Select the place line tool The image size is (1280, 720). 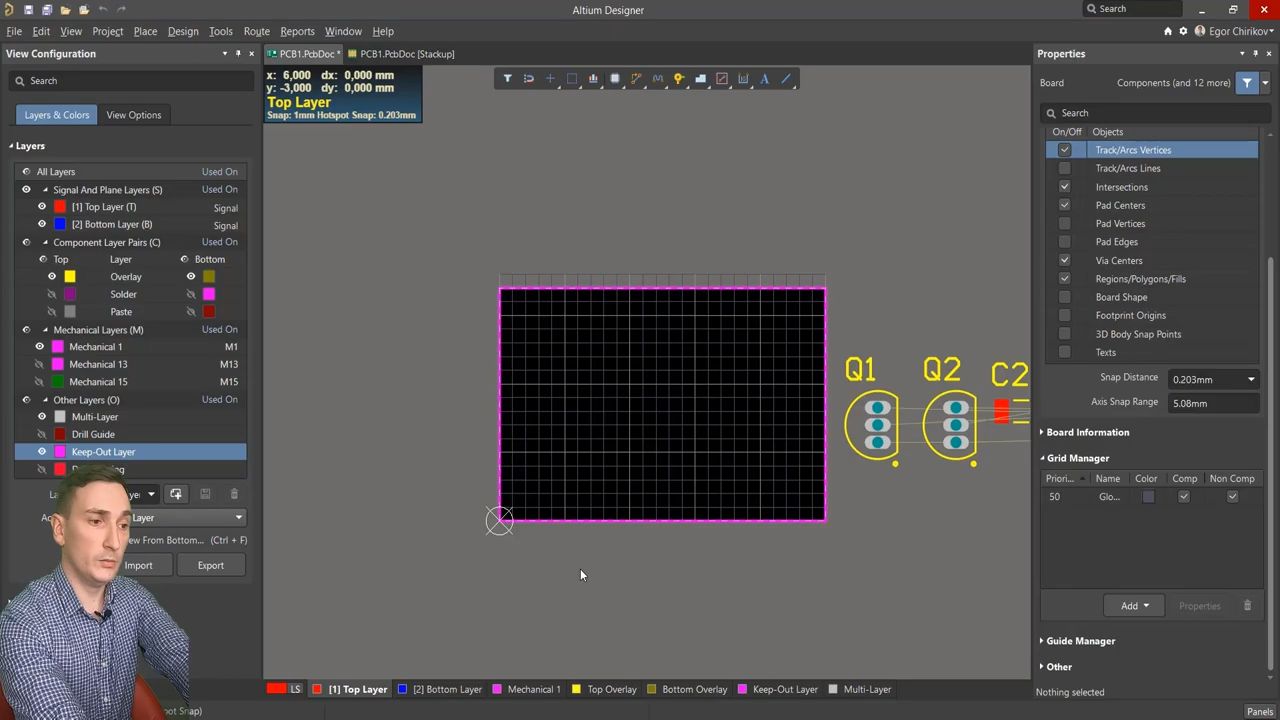(x=787, y=79)
